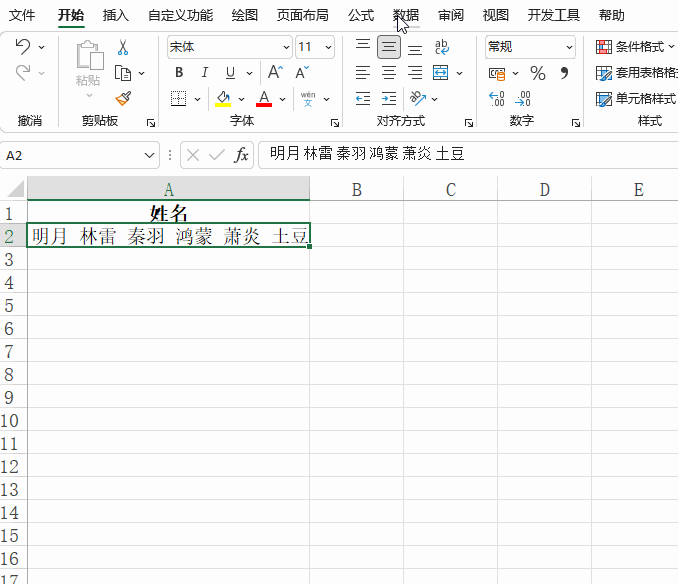Switch to the 公式 tab
Viewport: 678px width, 584px height.
361,16
